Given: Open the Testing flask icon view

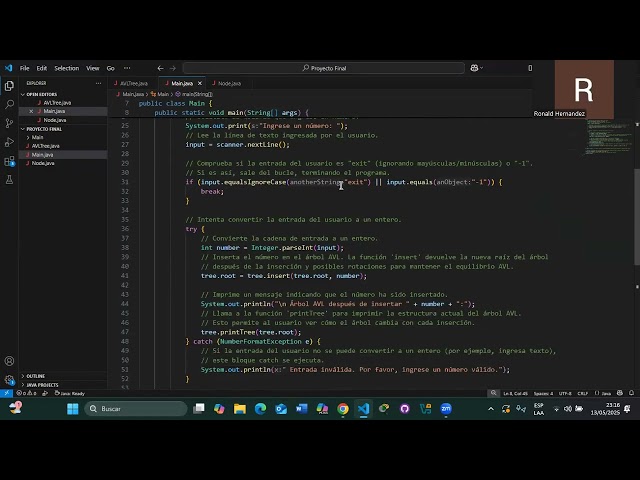Looking at the screenshot, I should click(9, 180).
